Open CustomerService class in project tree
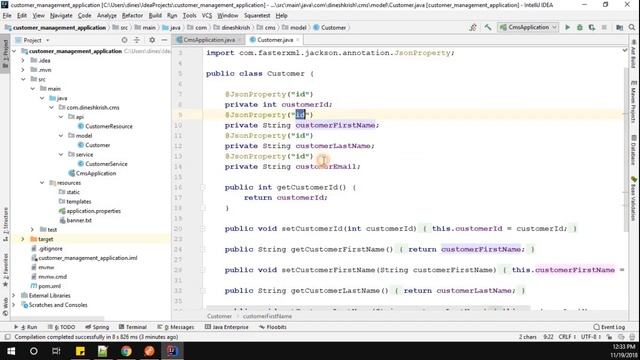 tap(102, 164)
